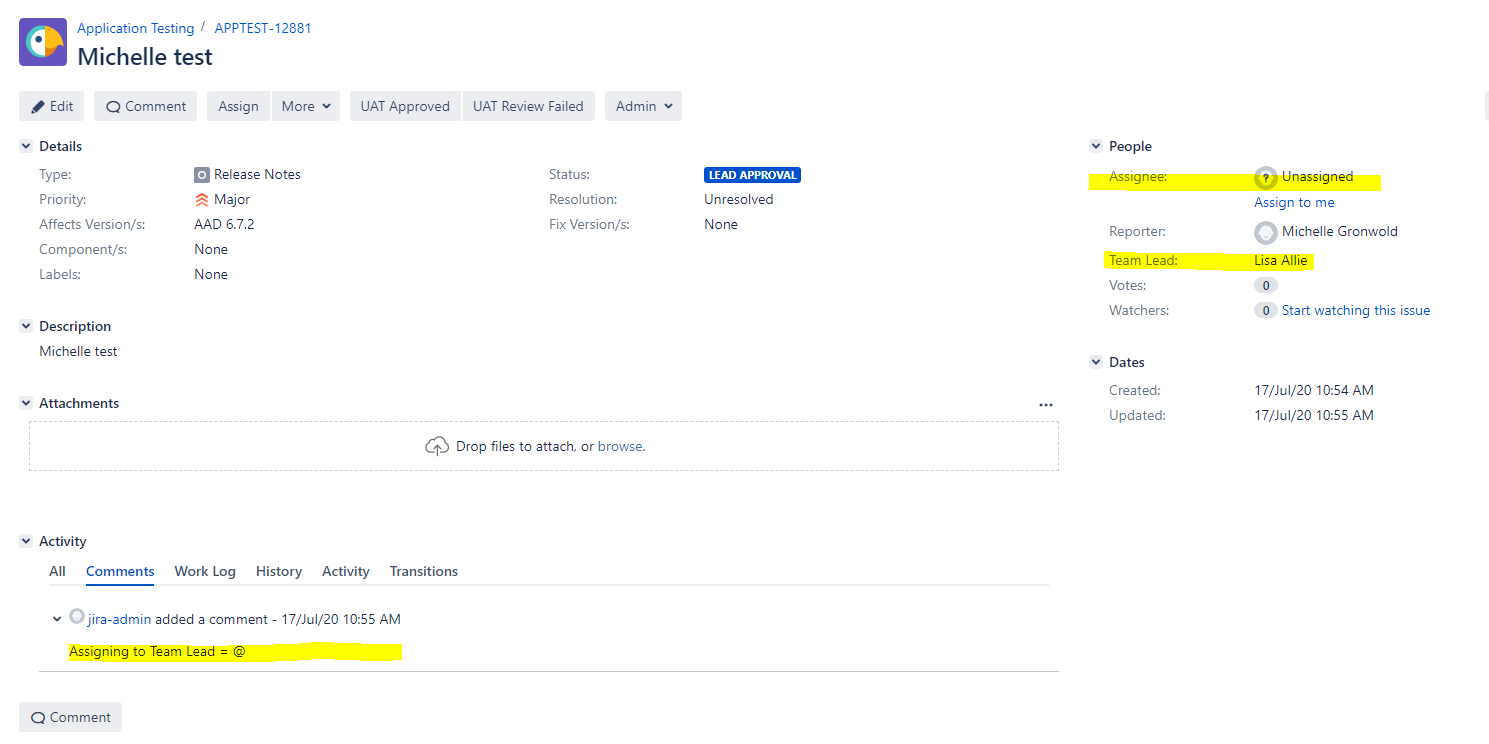Switch to the All activity tab
The image size is (1489, 744).
(x=57, y=572)
